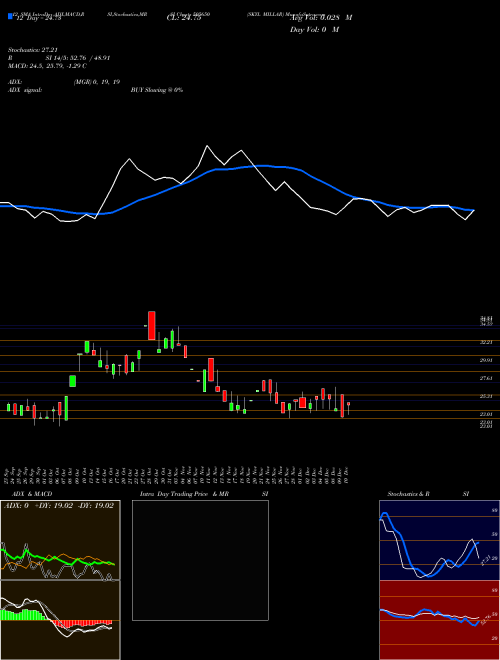Click the 27.61 price axis label
Screen dimensions: 500x660
(486, 378)
